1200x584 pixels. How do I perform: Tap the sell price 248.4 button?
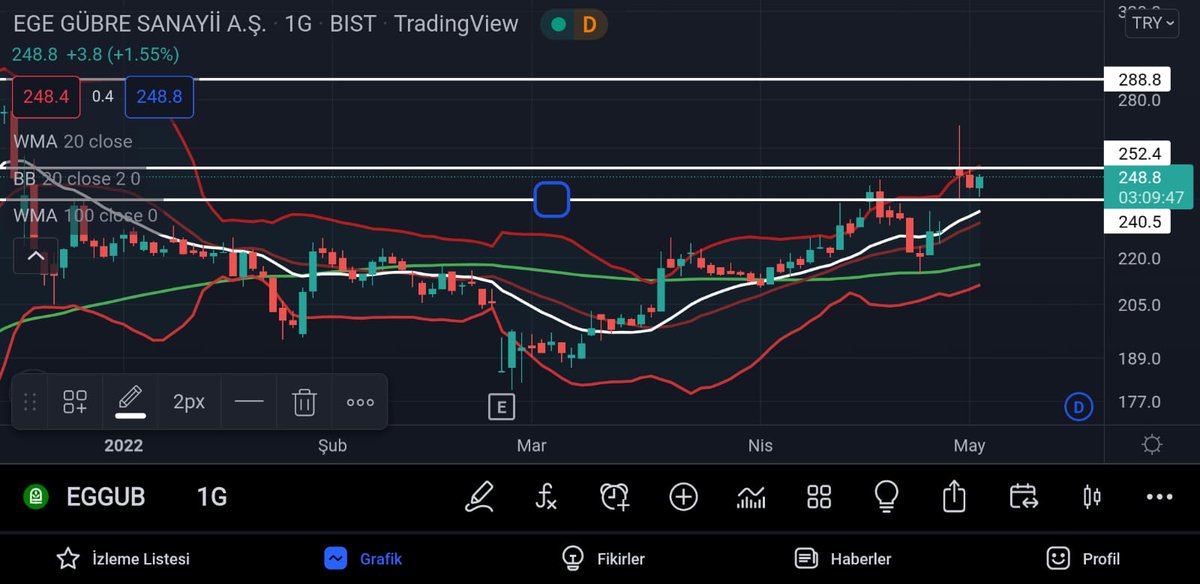(x=46, y=97)
